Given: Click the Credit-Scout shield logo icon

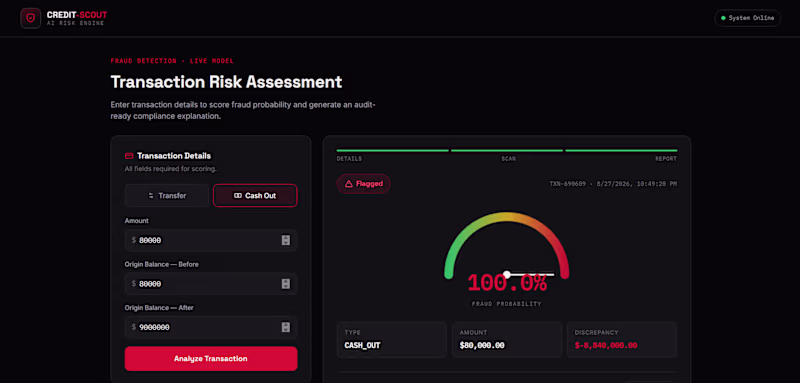Looking at the screenshot, I should pyautogui.click(x=31, y=18).
